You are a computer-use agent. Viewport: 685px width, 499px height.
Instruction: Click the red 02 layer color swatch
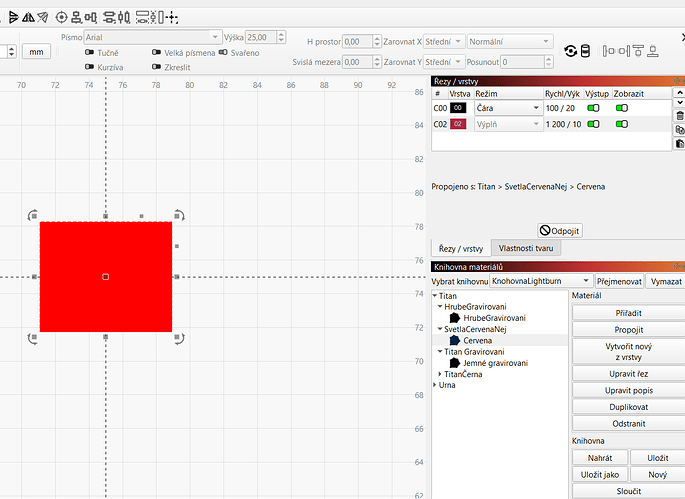(x=459, y=124)
